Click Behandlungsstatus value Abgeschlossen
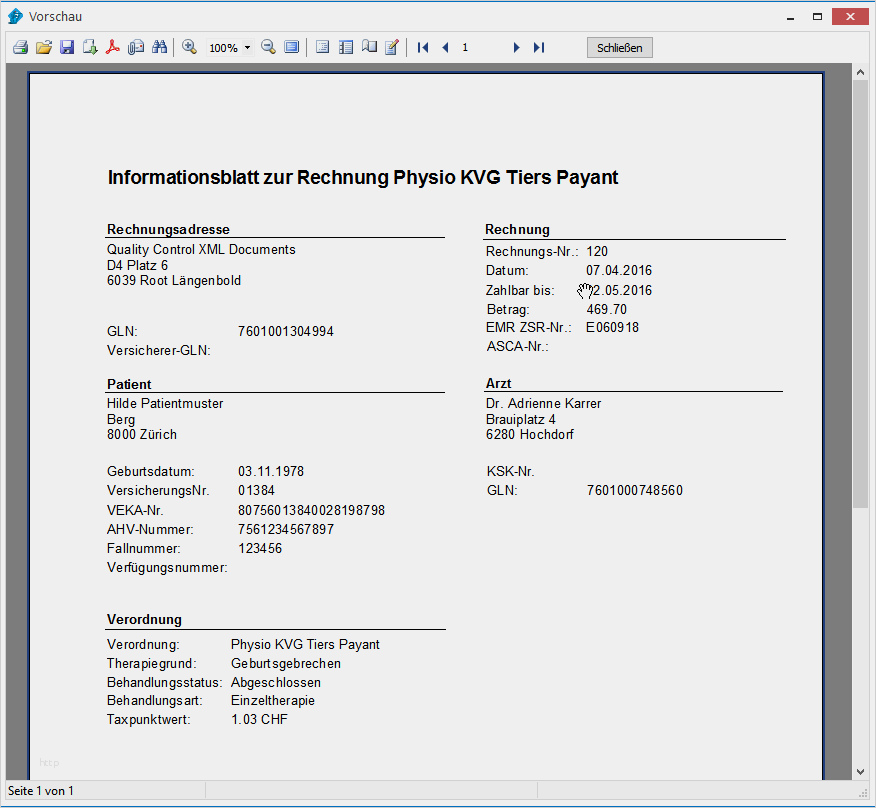This screenshot has width=876, height=808. click(276, 683)
